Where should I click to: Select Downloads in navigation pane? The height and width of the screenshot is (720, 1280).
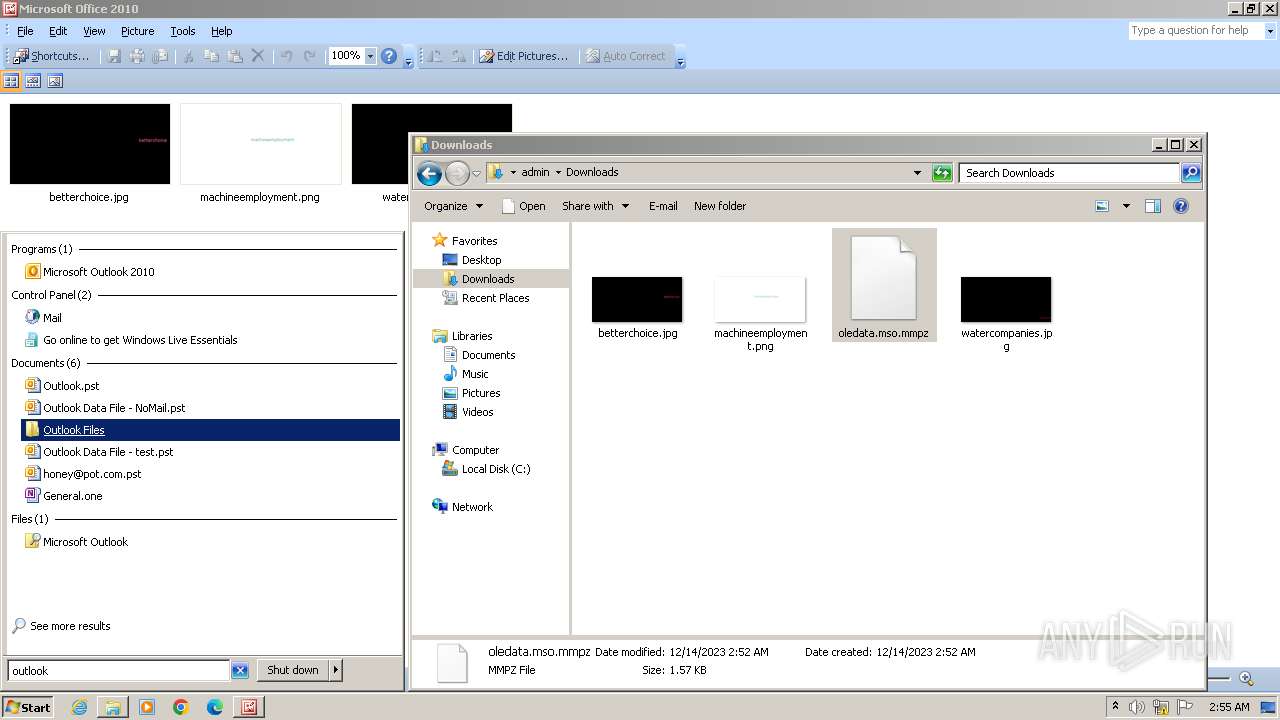pyautogui.click(x=488, y=279)
